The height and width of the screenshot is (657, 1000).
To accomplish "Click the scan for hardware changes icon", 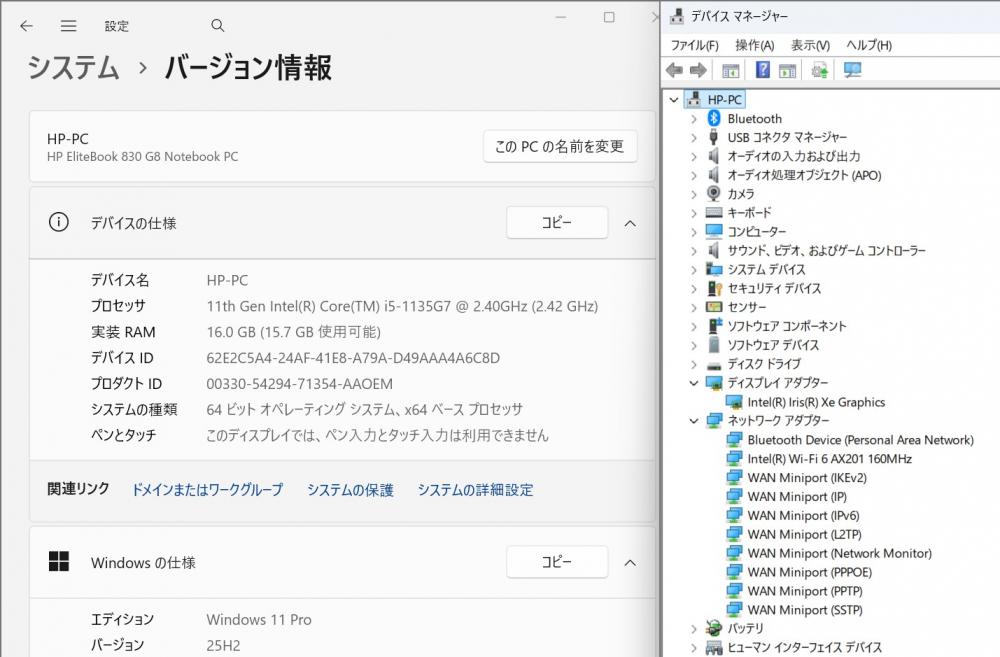I will tap(852, 70).
